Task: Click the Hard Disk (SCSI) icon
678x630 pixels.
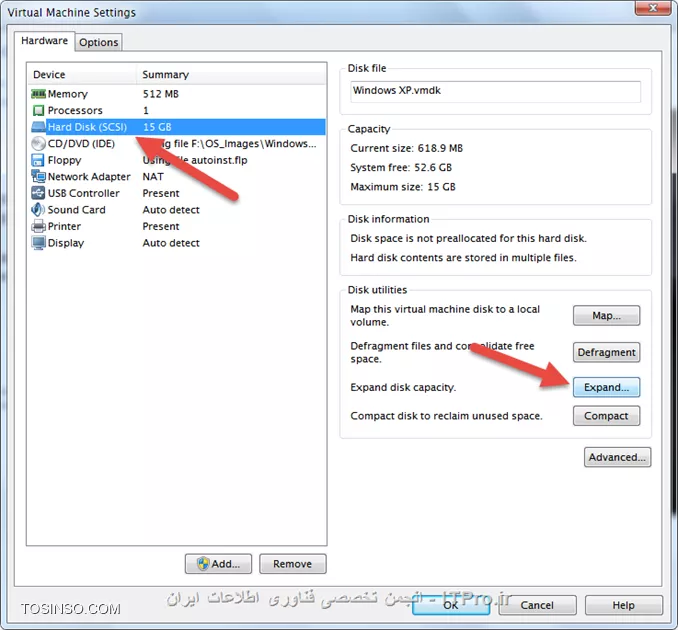Action: coord(38,127)
